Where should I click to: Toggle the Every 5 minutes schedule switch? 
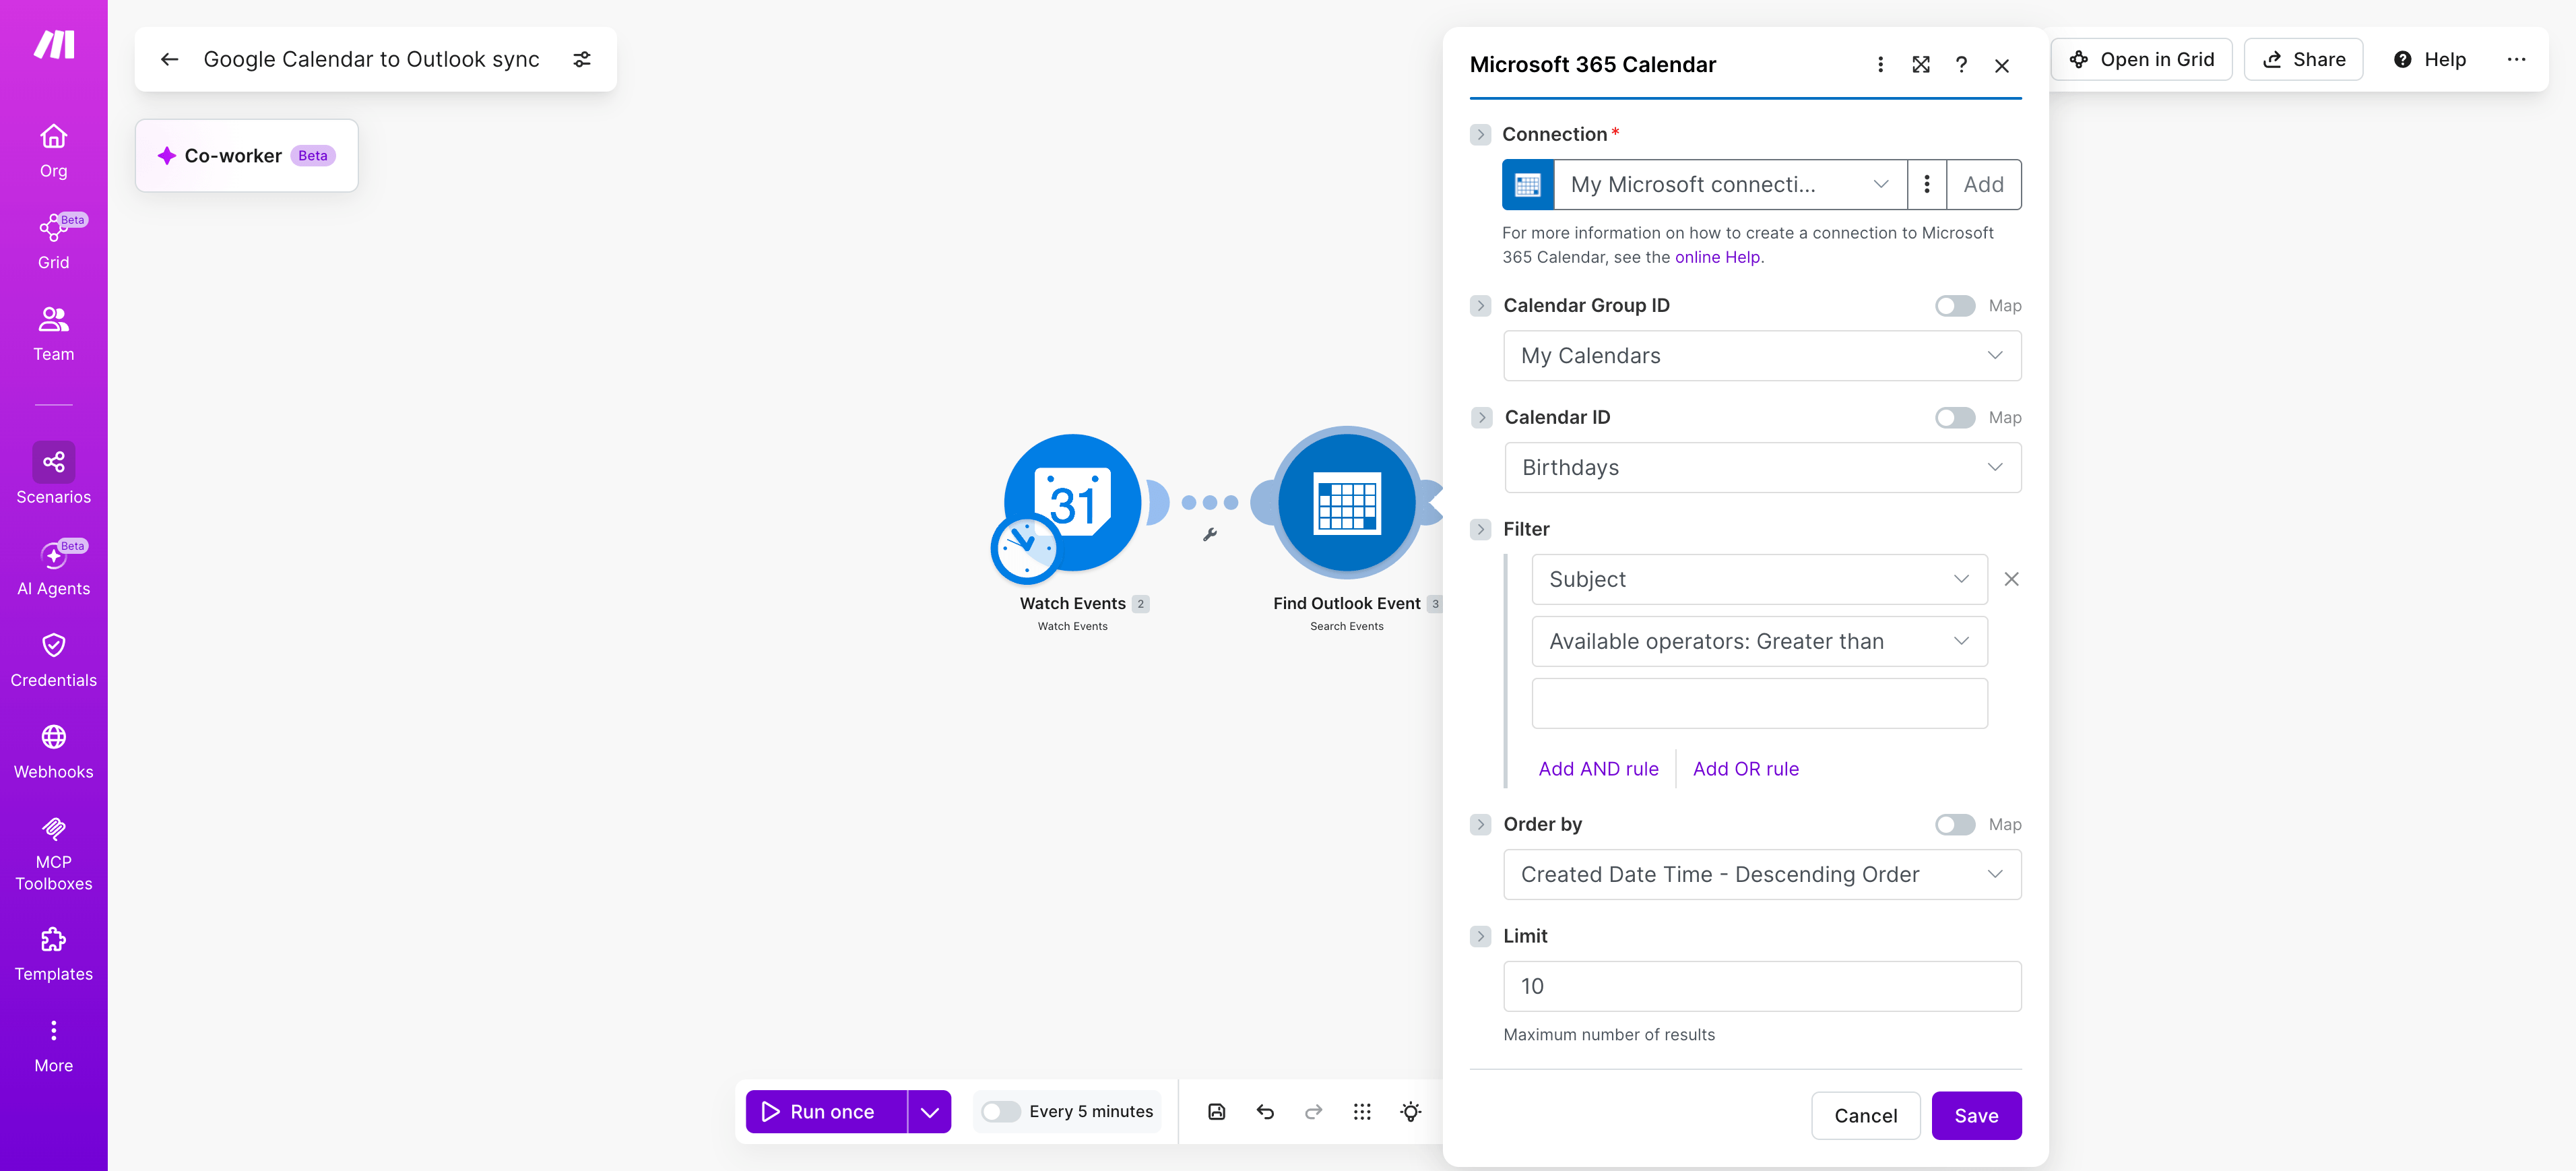(1000, 1111)
